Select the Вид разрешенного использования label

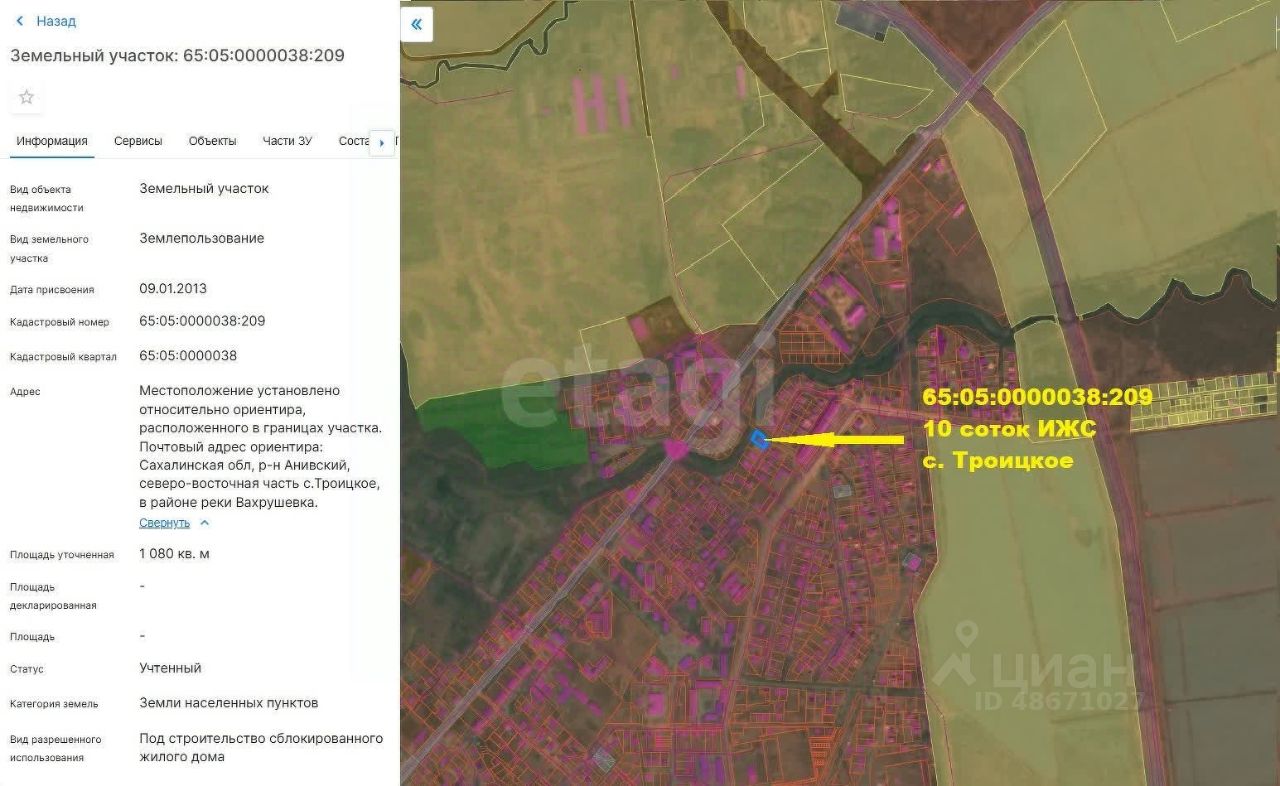point(56,749)
